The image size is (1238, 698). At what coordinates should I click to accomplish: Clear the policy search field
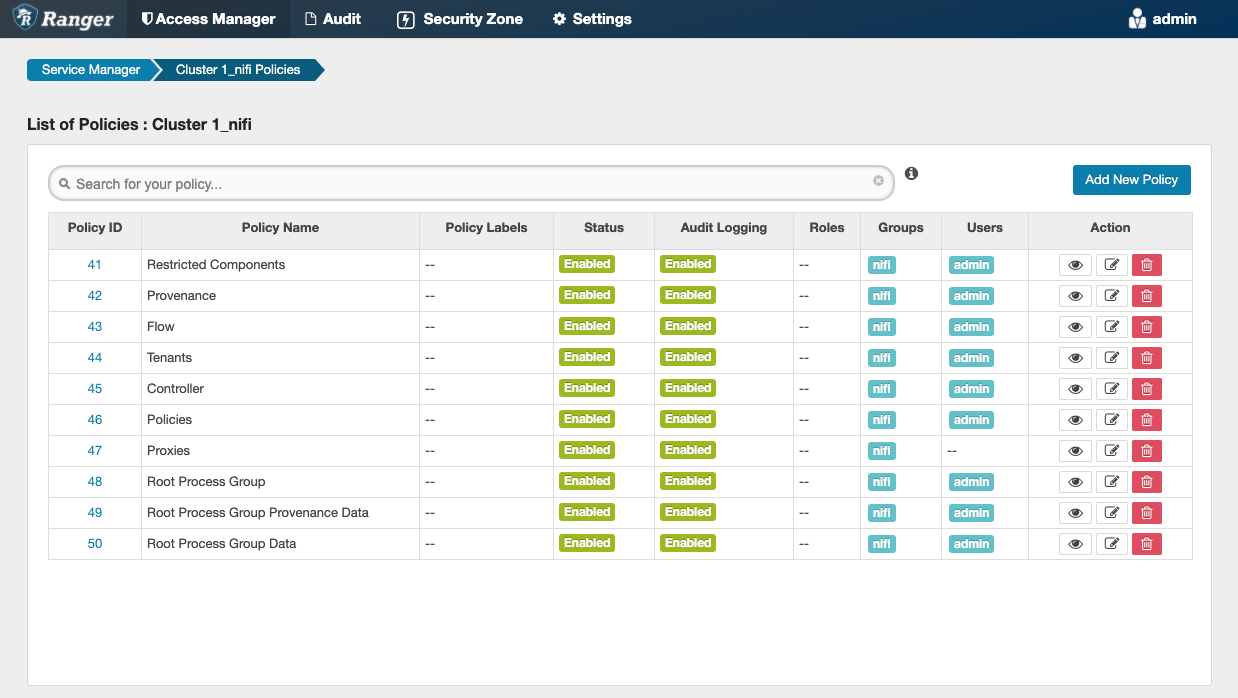[878, 181]
